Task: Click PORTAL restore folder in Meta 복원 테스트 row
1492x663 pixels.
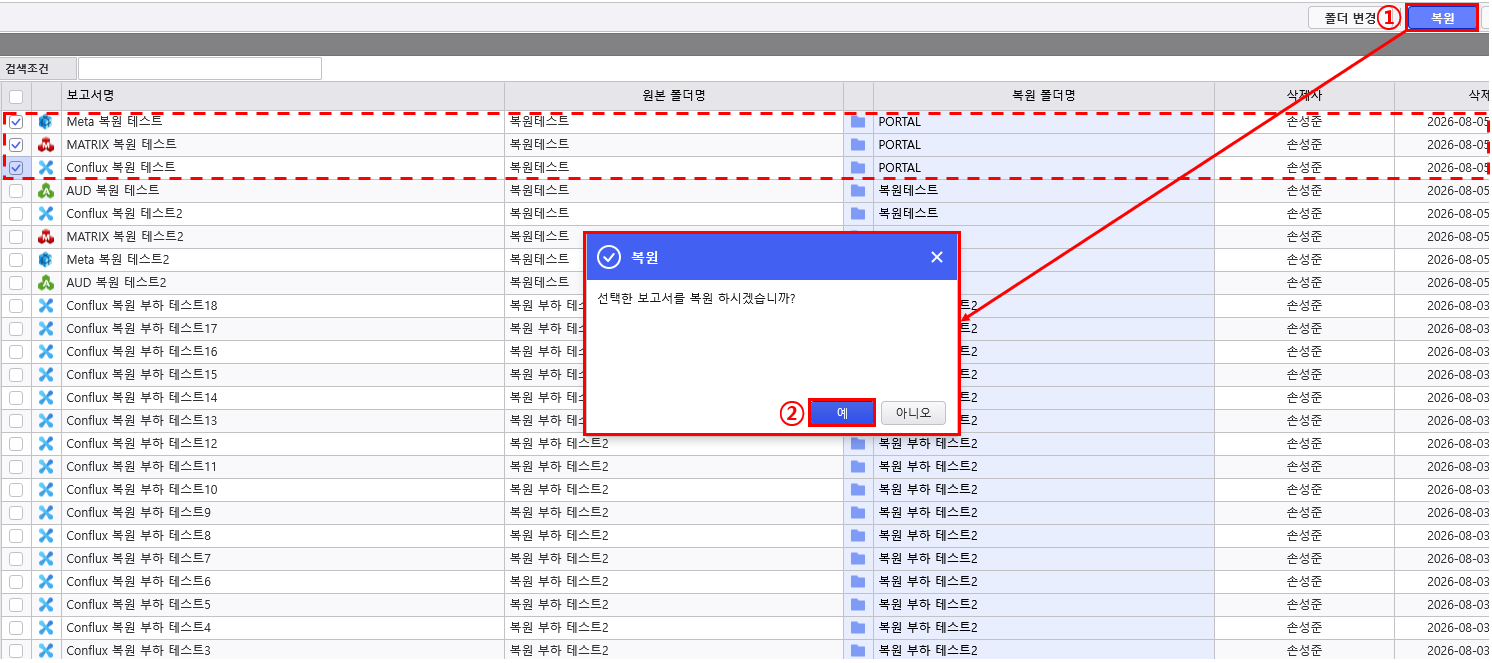Action: [x=1044, y=122]
